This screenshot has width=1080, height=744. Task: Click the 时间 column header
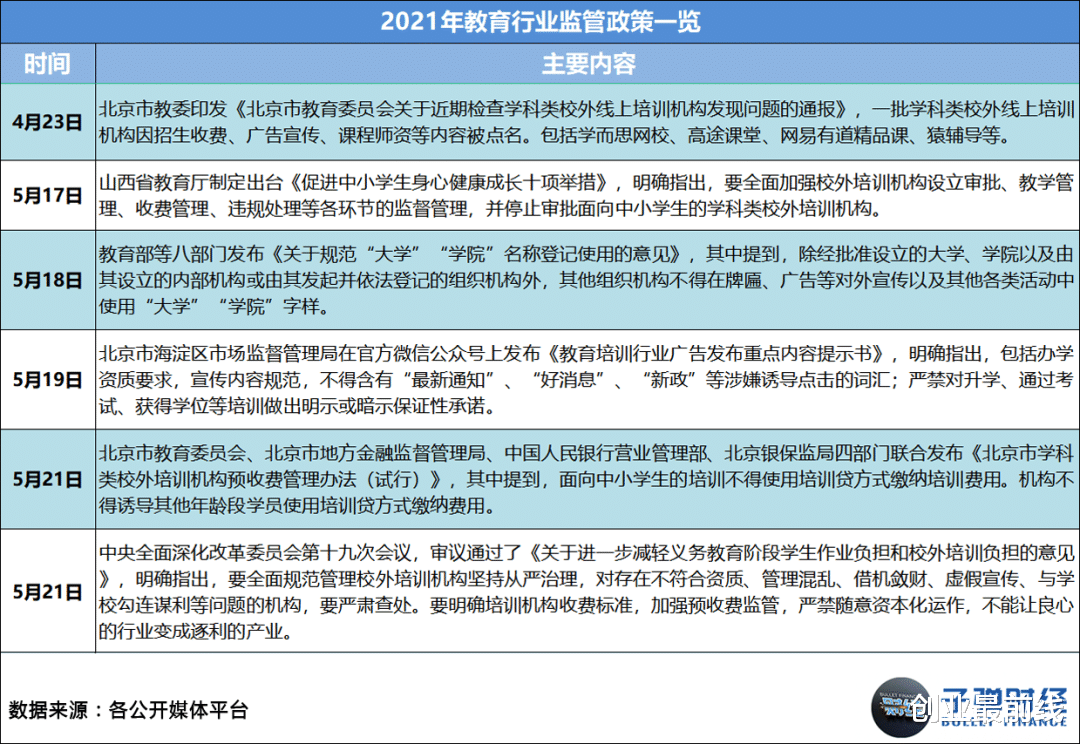click(49, 63)
